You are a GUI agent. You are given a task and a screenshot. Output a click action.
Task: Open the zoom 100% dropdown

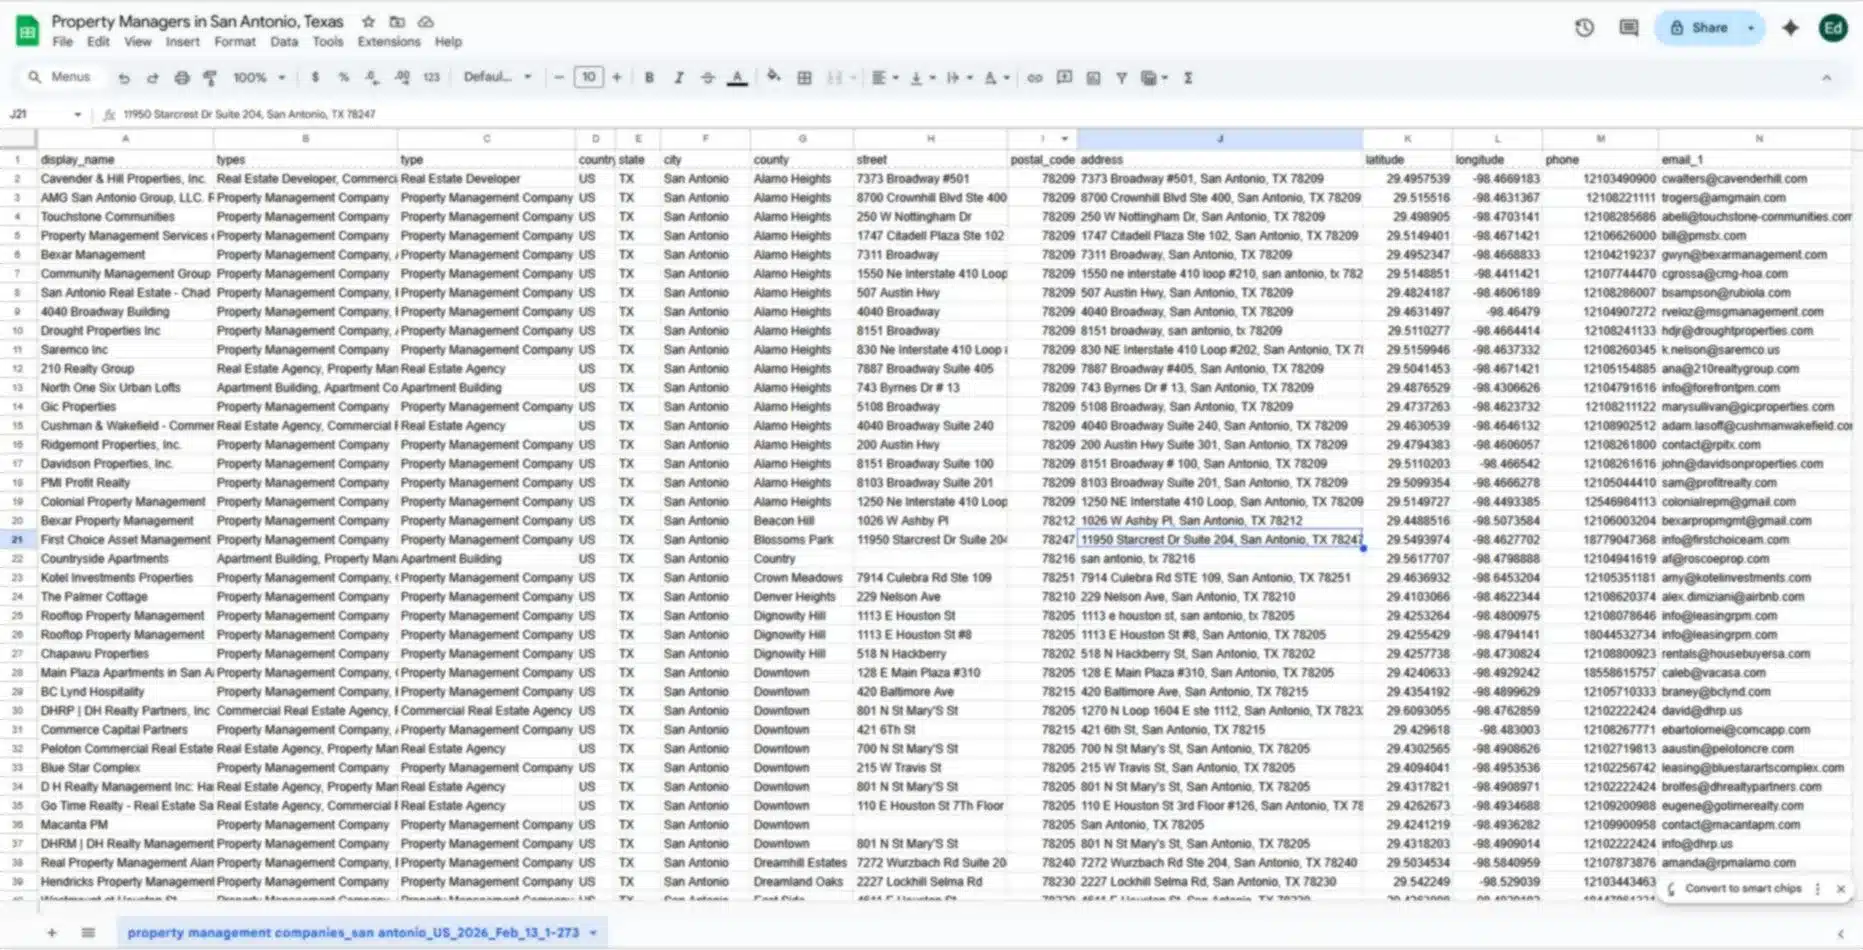tap(259, 78)
